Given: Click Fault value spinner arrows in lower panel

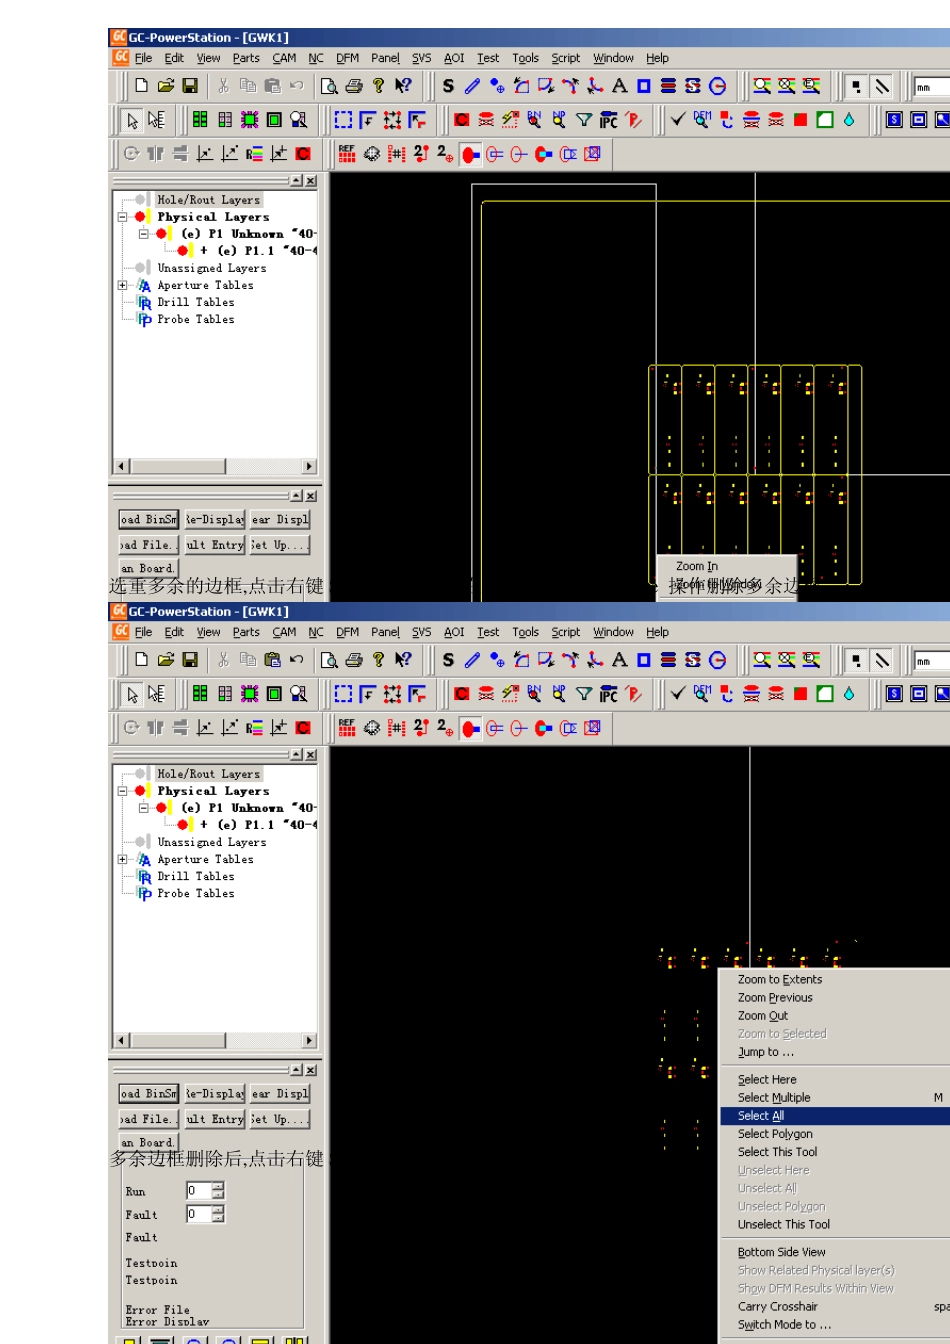Looking at the screenshot, I should [x=218, y=1215].
